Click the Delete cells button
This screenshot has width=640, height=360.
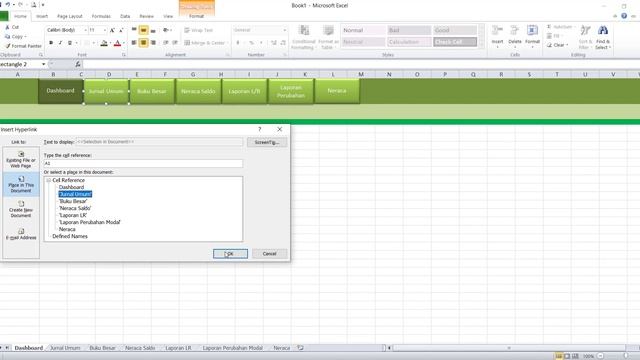[x=515, y=36]
